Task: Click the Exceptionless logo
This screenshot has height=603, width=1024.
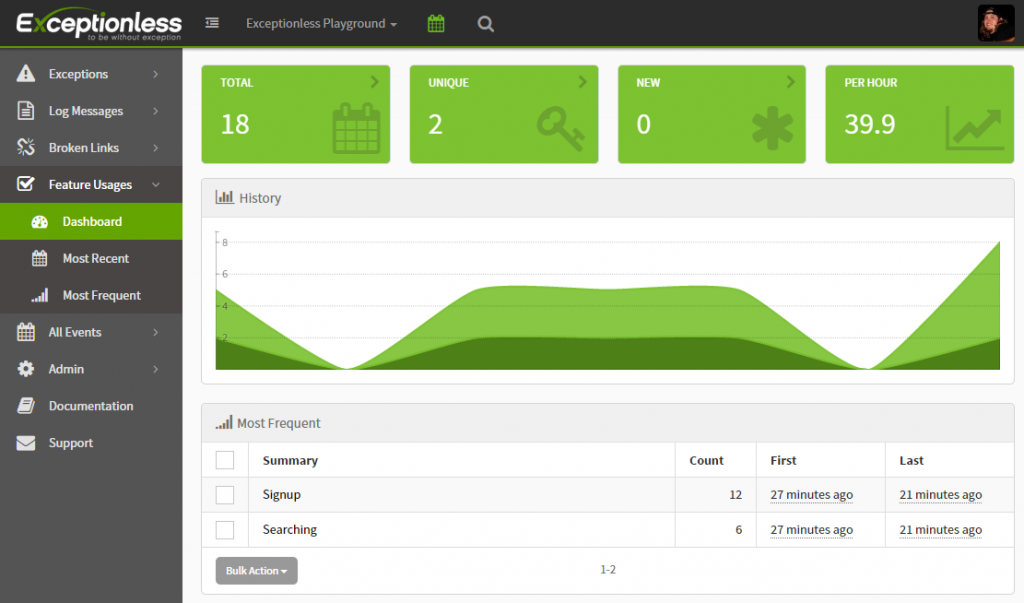Action: 98,23
